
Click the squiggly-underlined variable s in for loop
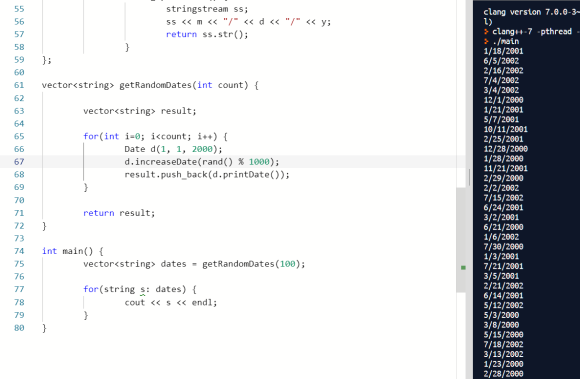[x=142, y=290]
